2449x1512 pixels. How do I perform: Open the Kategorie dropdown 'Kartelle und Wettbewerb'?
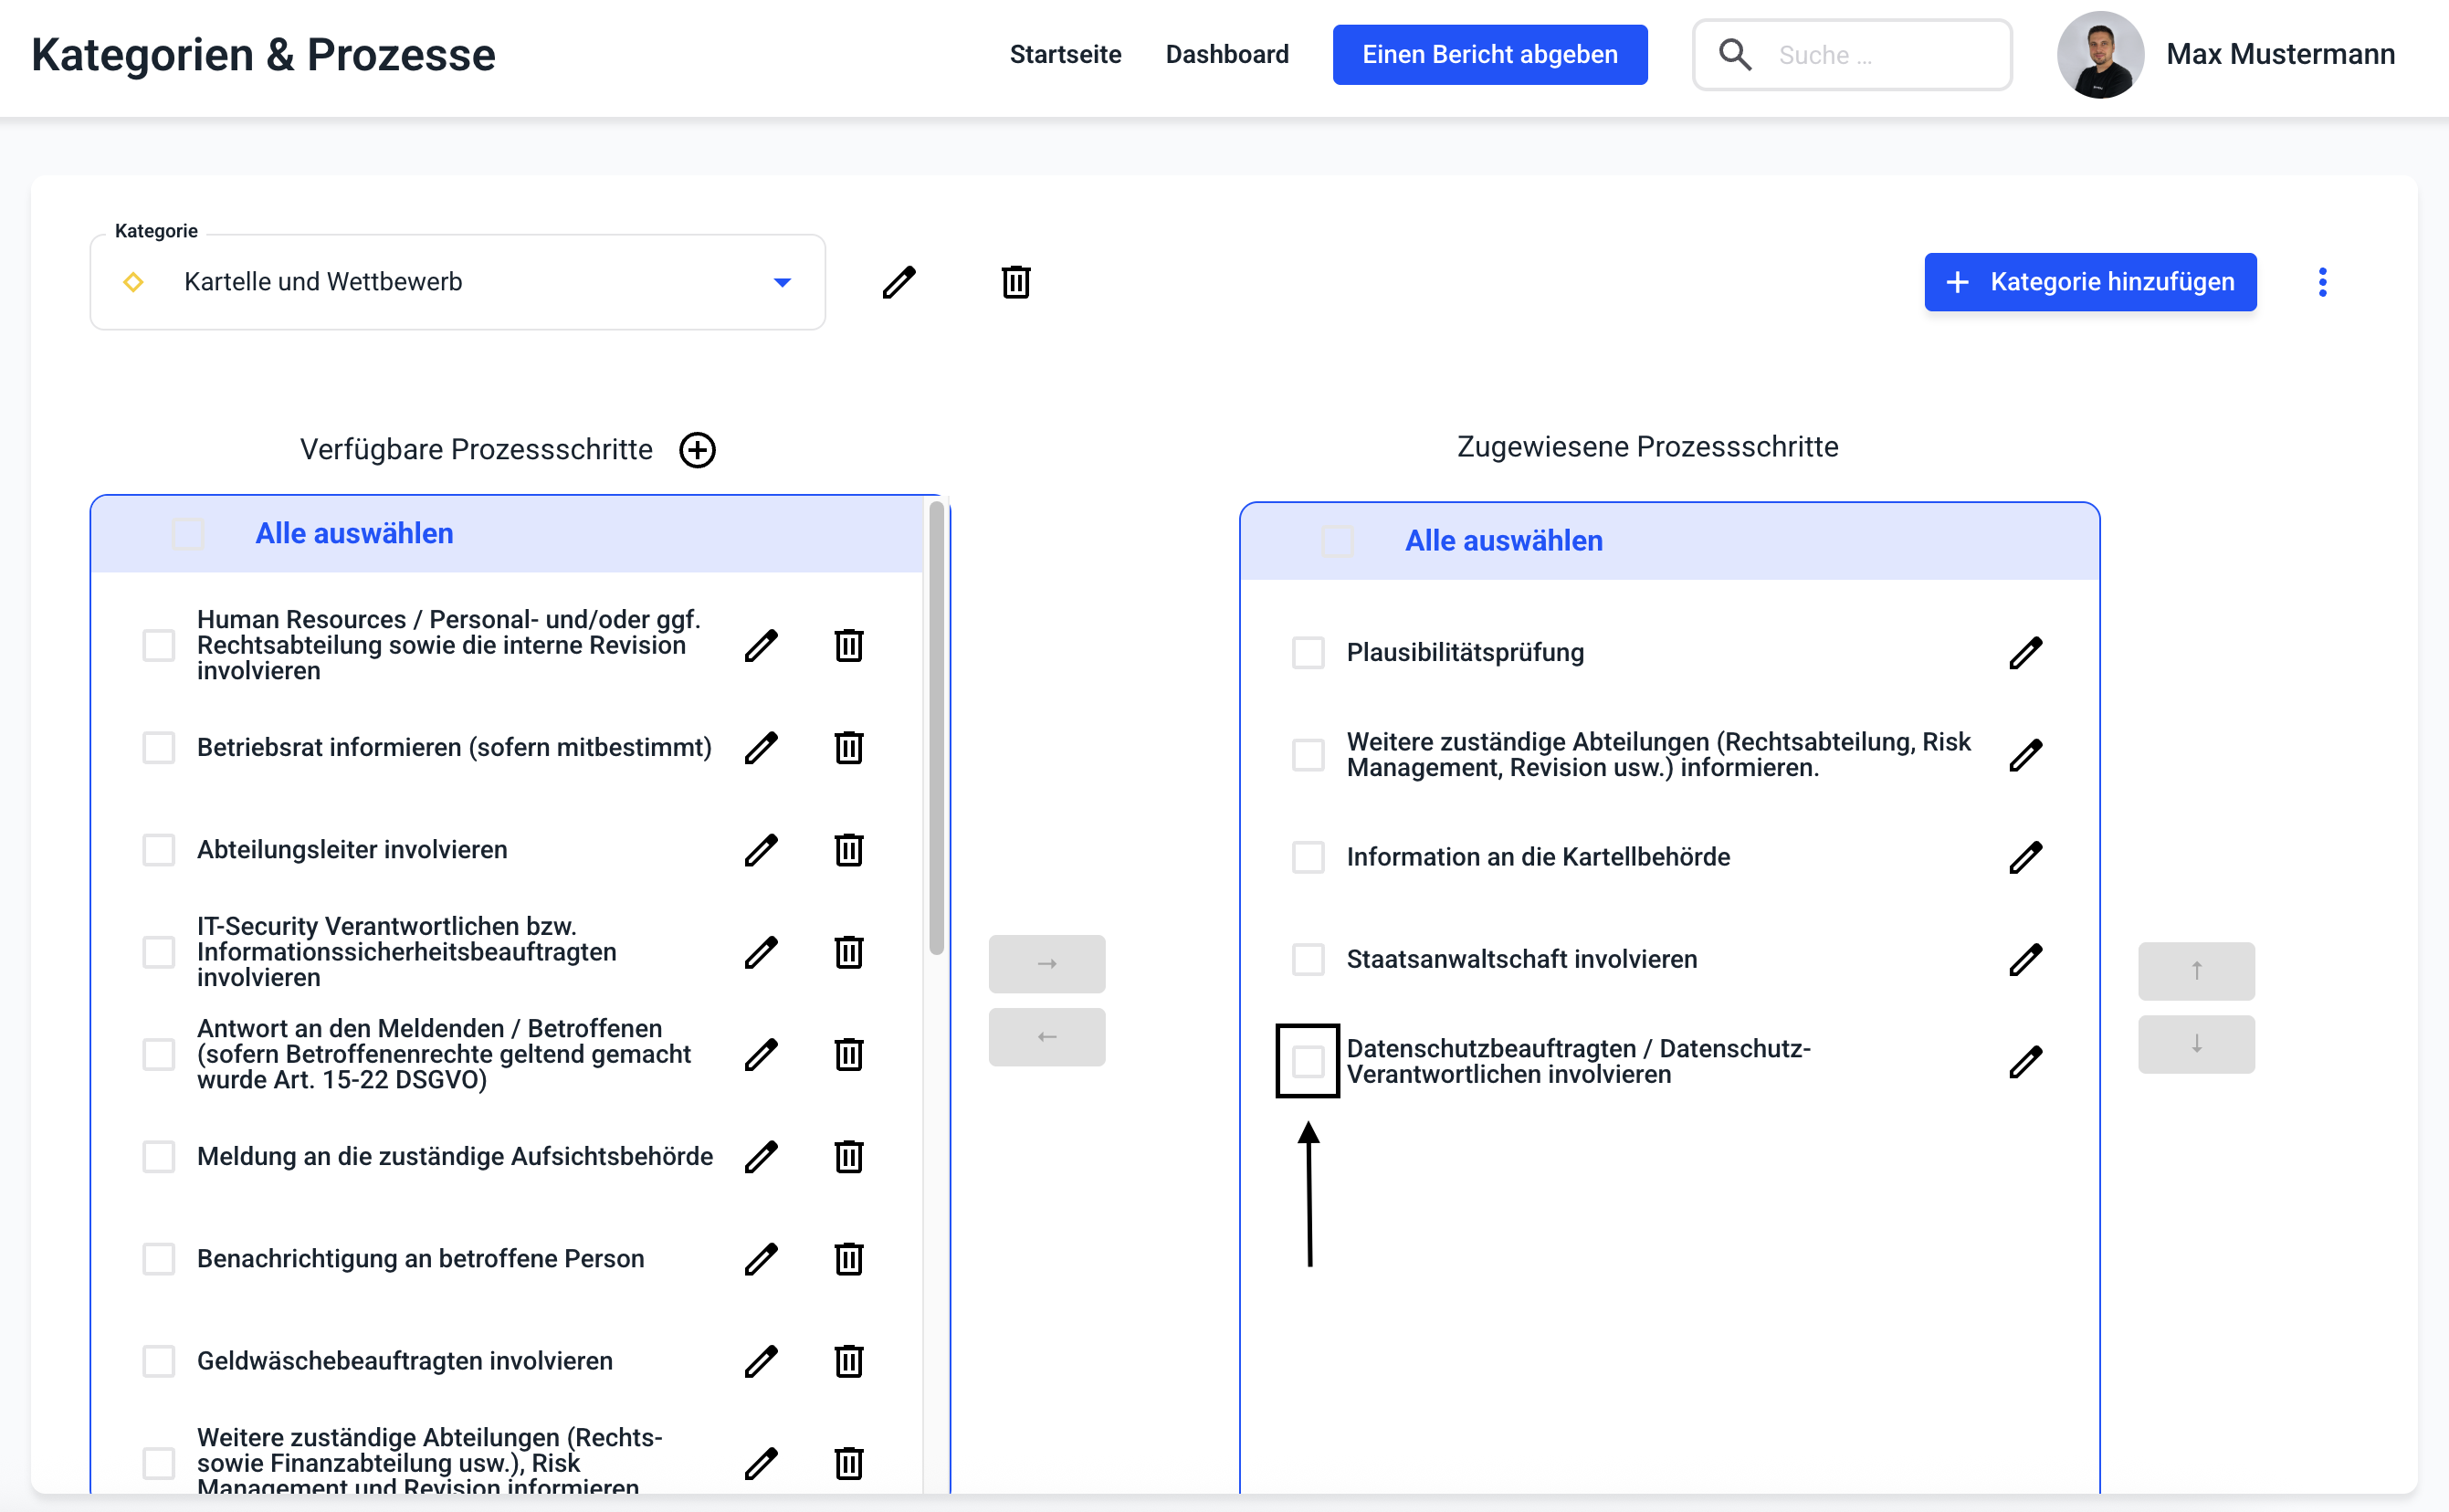click(x=457, y=282)
